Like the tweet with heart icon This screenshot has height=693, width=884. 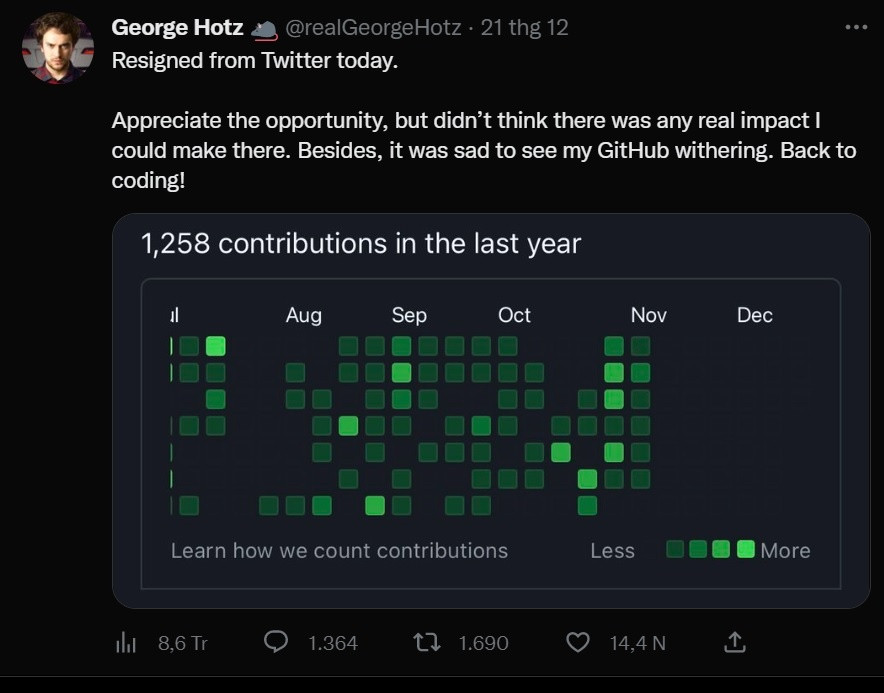pos(578,642)
